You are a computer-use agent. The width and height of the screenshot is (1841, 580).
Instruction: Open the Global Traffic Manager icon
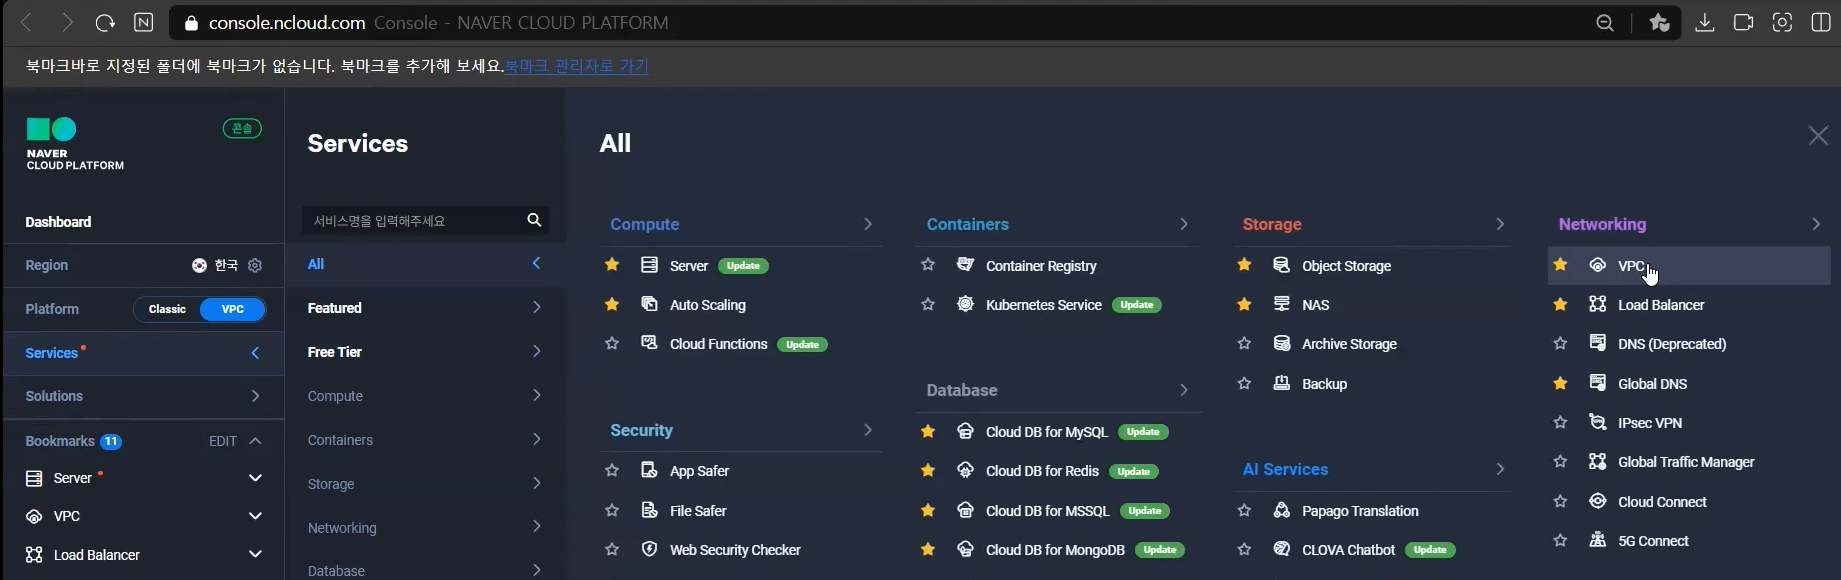1597,461
